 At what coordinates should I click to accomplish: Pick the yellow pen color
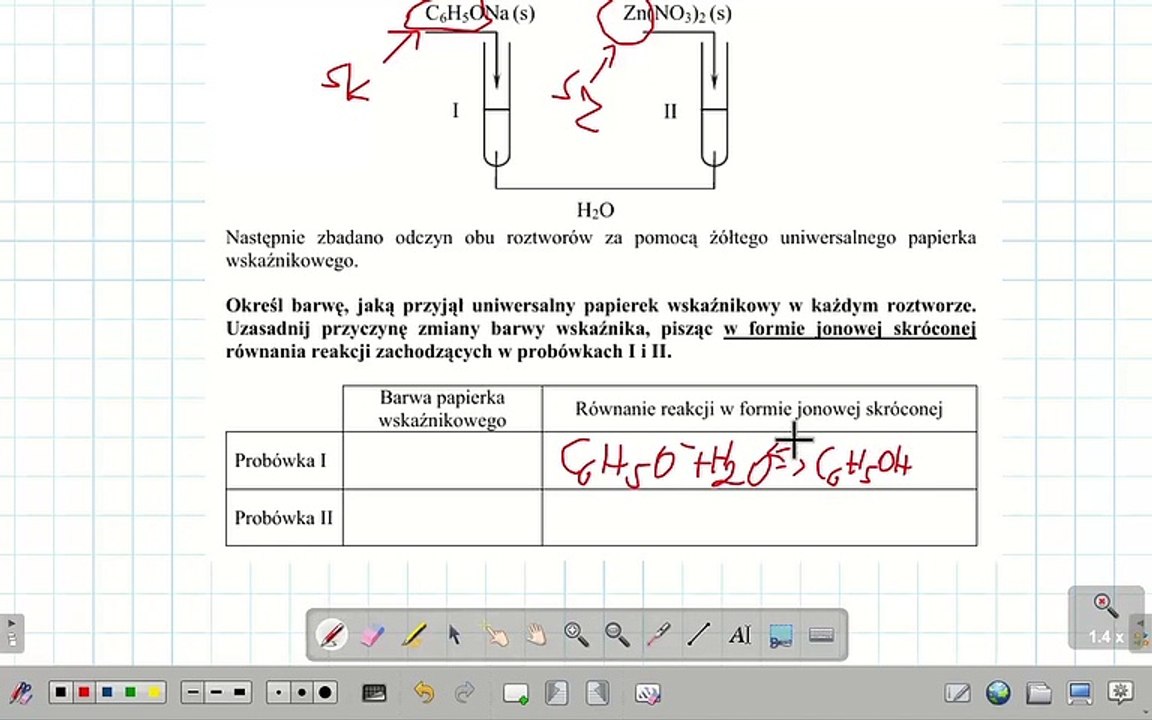tap(154, 692)
